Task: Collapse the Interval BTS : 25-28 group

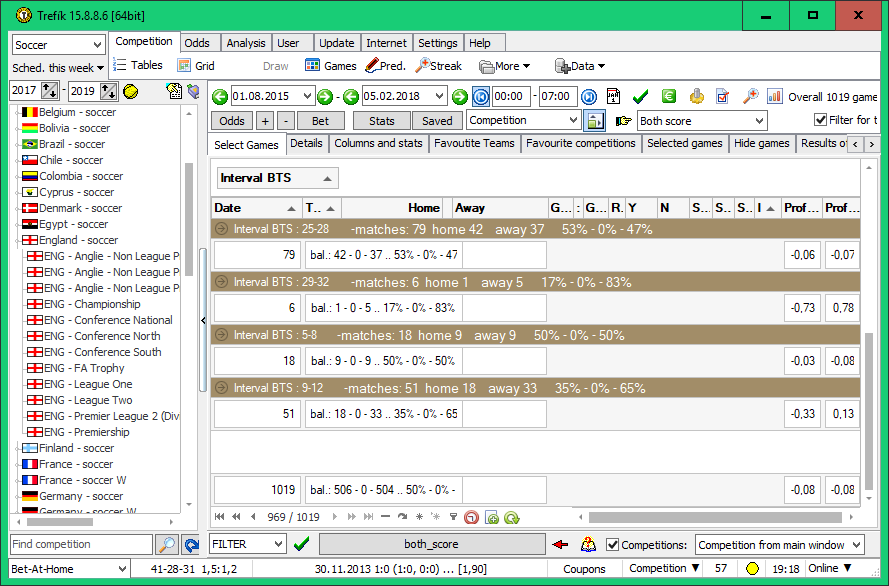Action: (222, 229)
